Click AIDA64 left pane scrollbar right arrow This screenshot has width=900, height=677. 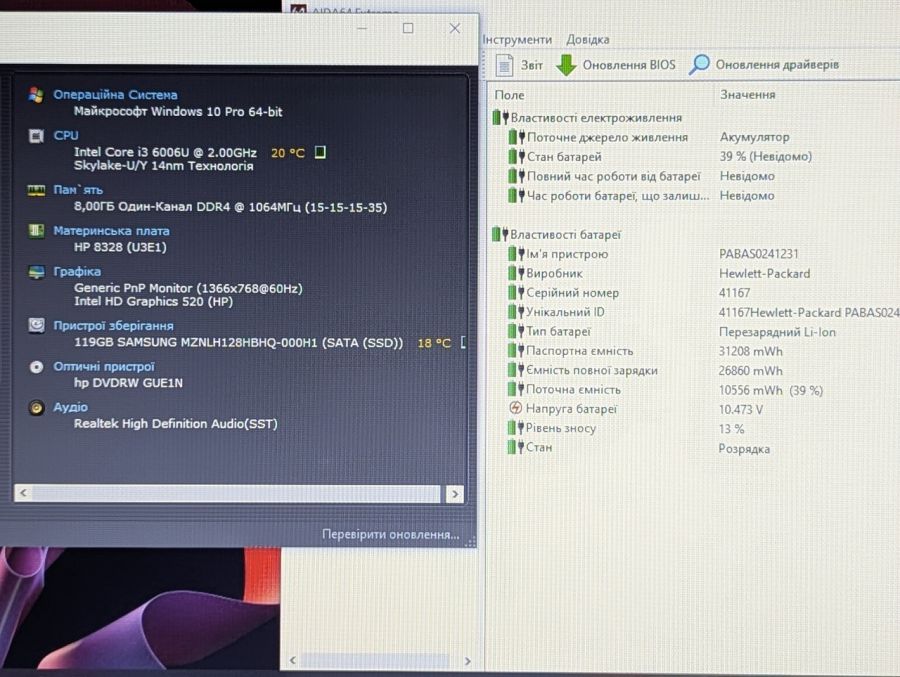[x=468, y=661]
